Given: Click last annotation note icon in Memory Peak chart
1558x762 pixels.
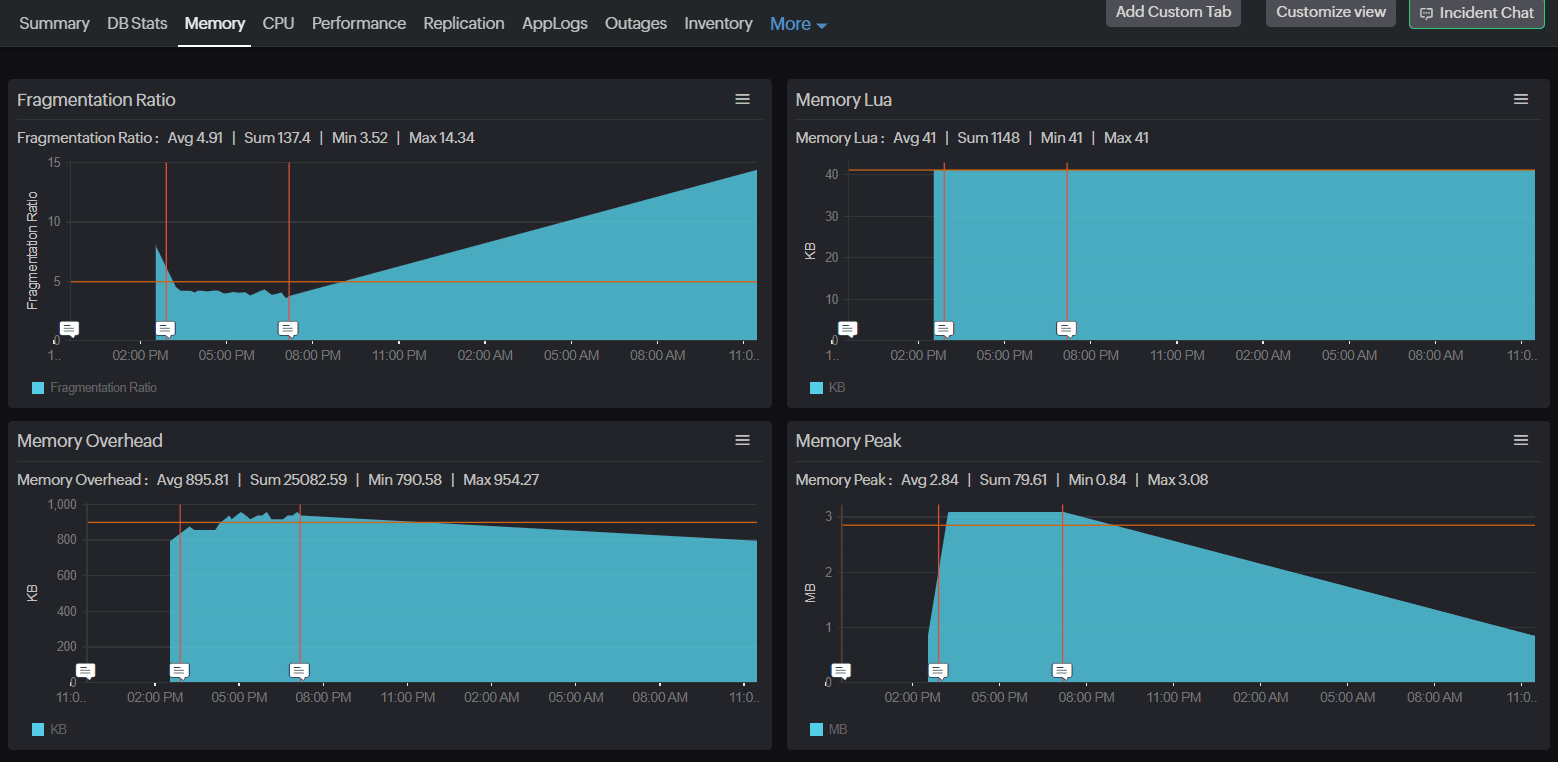Looking at the screenshot, I should (1062, 670).
